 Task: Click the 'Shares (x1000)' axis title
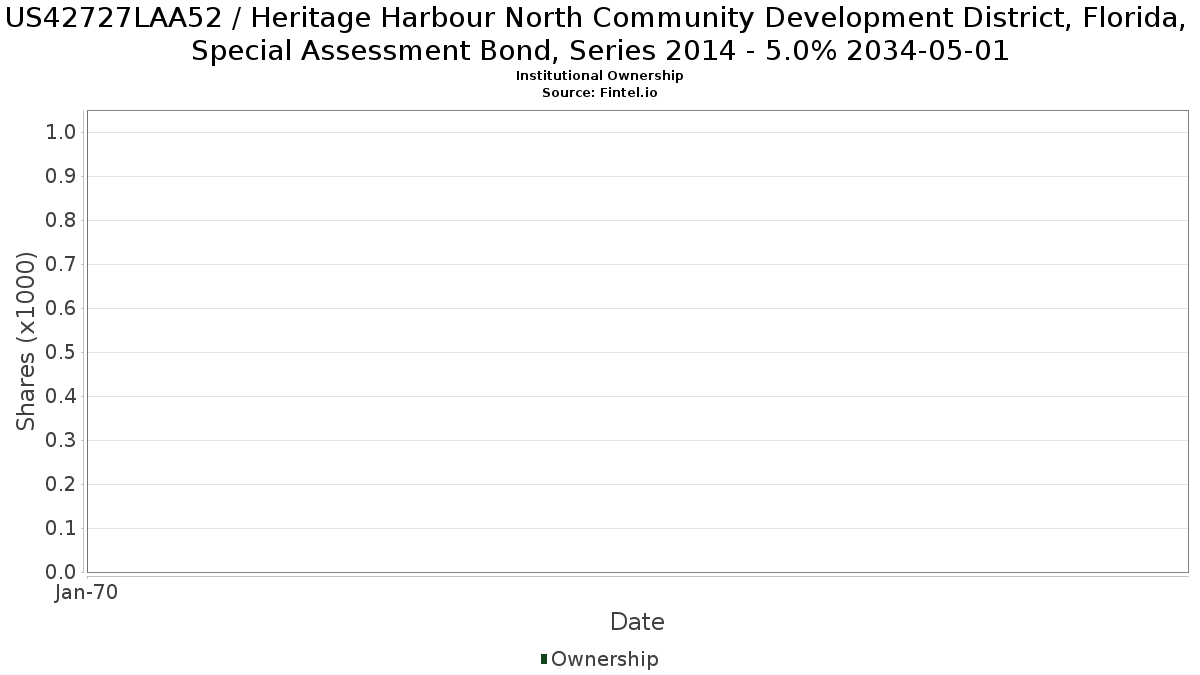tap(27, 342)
